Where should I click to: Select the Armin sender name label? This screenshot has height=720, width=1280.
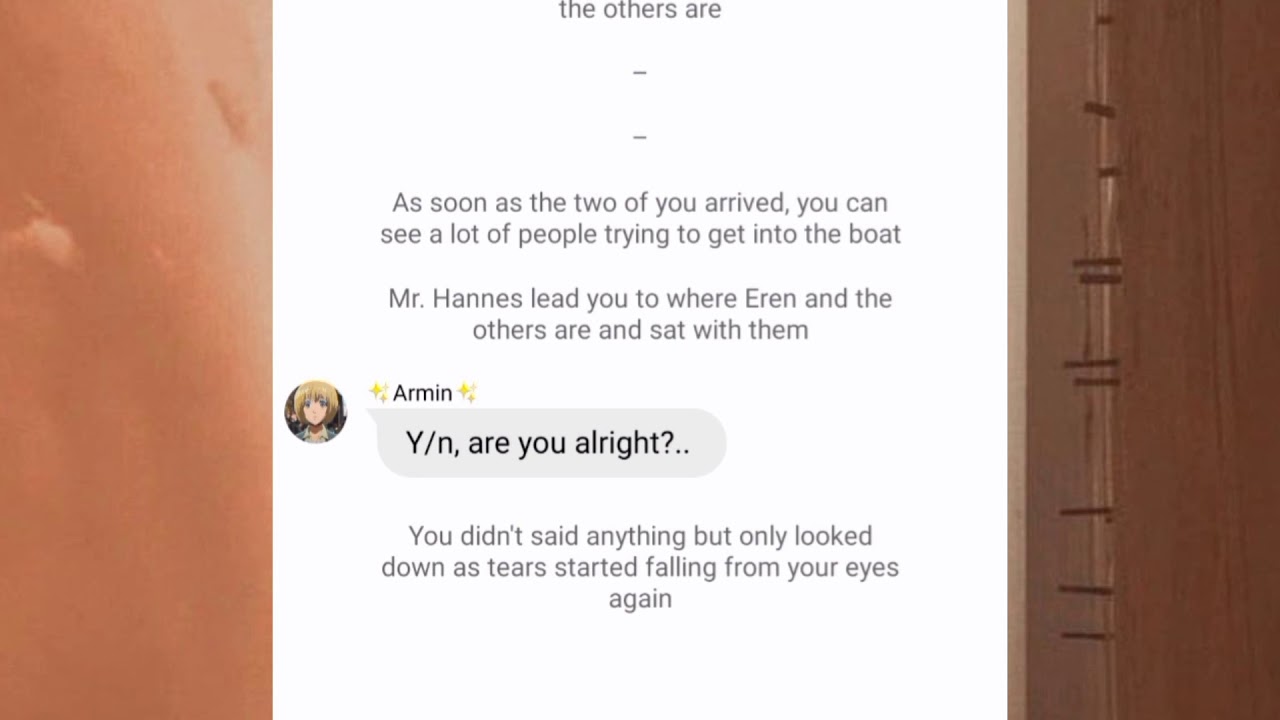pos(422,393)
